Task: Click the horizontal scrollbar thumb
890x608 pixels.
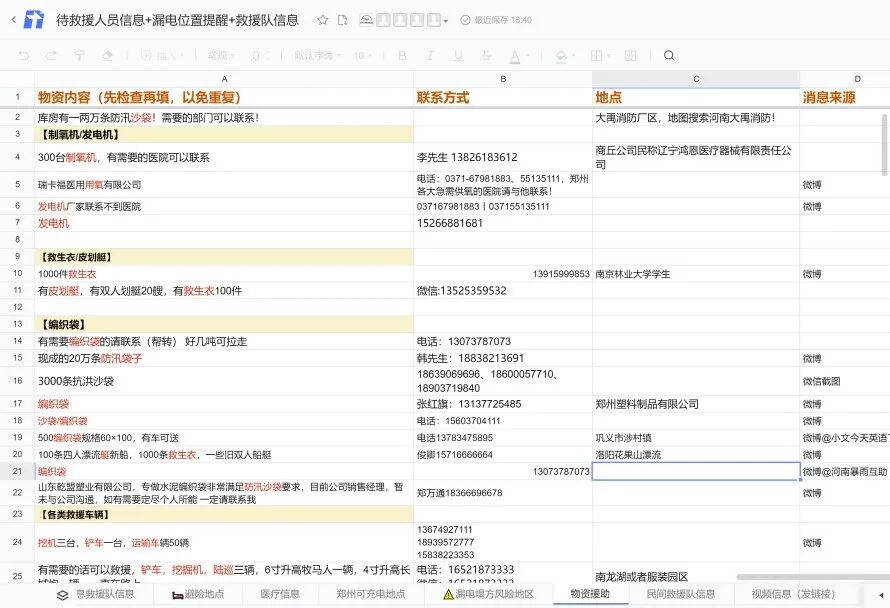Action: coord(812,577)
